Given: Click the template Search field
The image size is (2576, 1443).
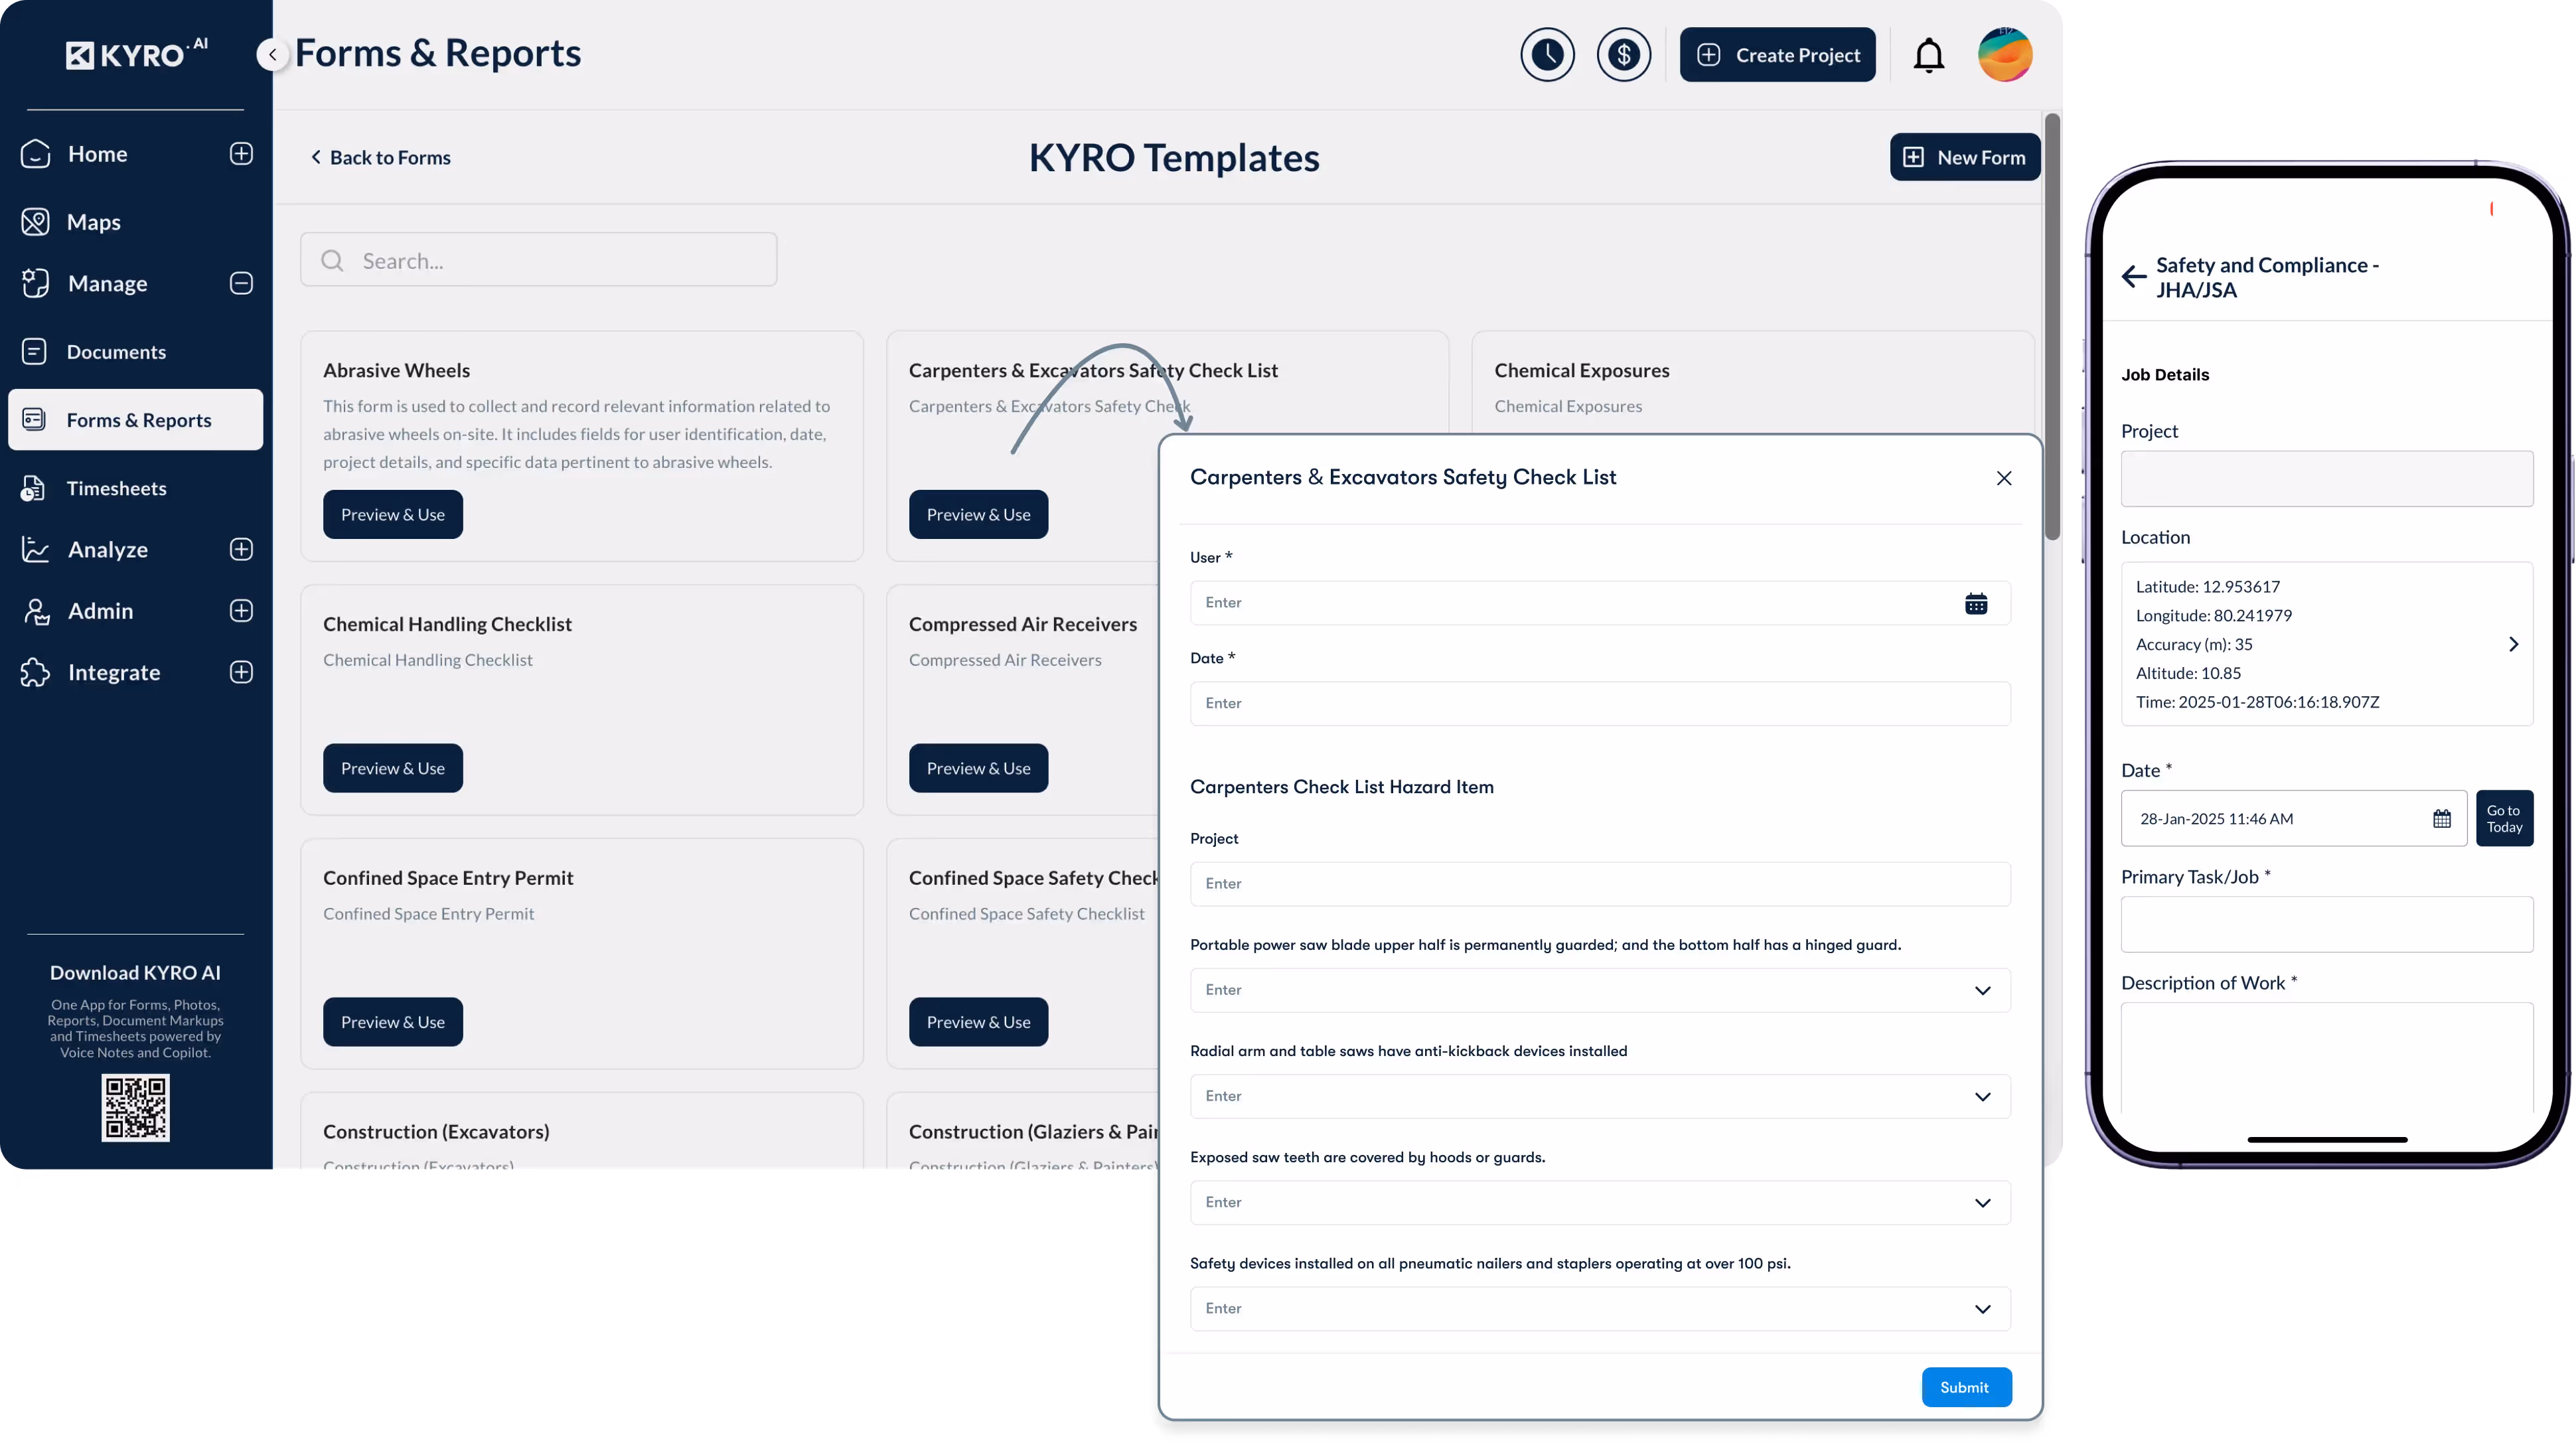Looking at the screenshot, I should pos(538,261).
